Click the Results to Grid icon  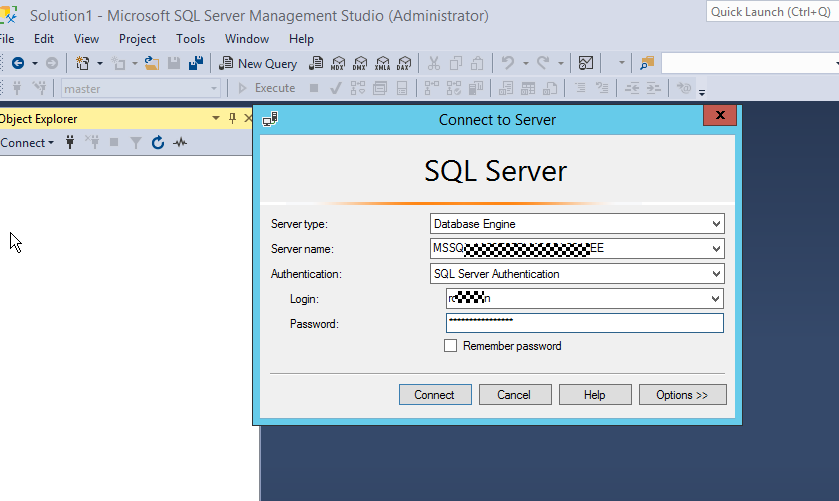pos(528,88)
